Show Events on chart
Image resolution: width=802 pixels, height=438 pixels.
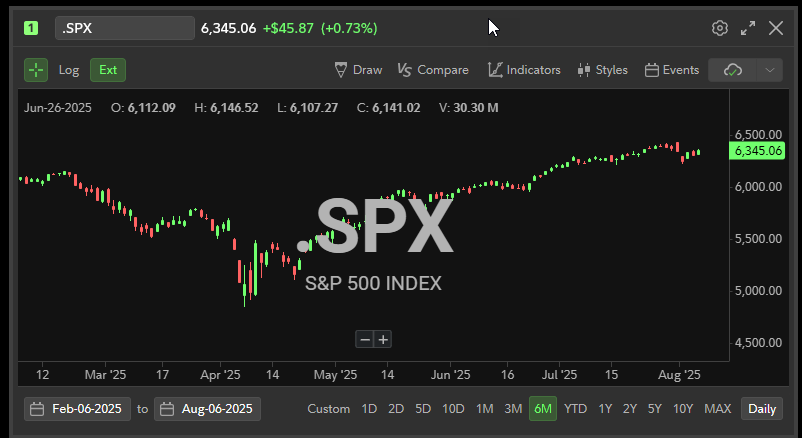(672, 70)
